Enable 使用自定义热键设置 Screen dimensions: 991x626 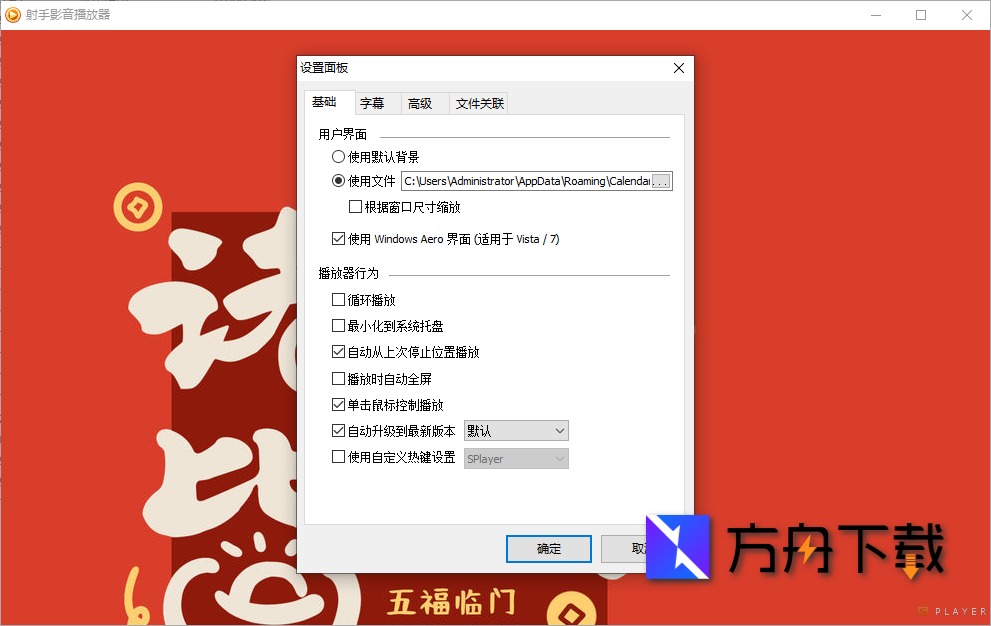(338, 458)
